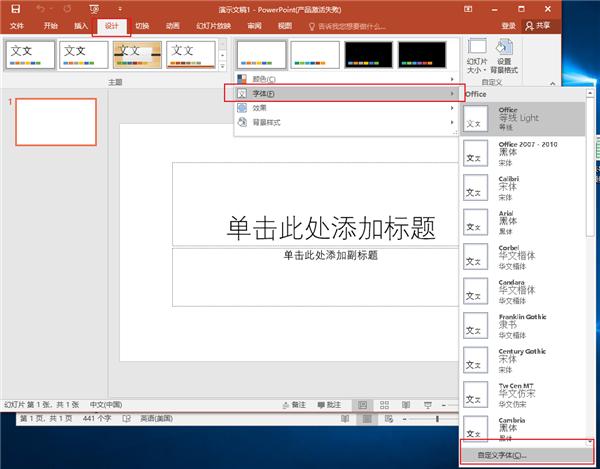Open Customize Quick Access Toolbar dropdown
The height and width of the screenshot is (469, 600).
[120, 9]
